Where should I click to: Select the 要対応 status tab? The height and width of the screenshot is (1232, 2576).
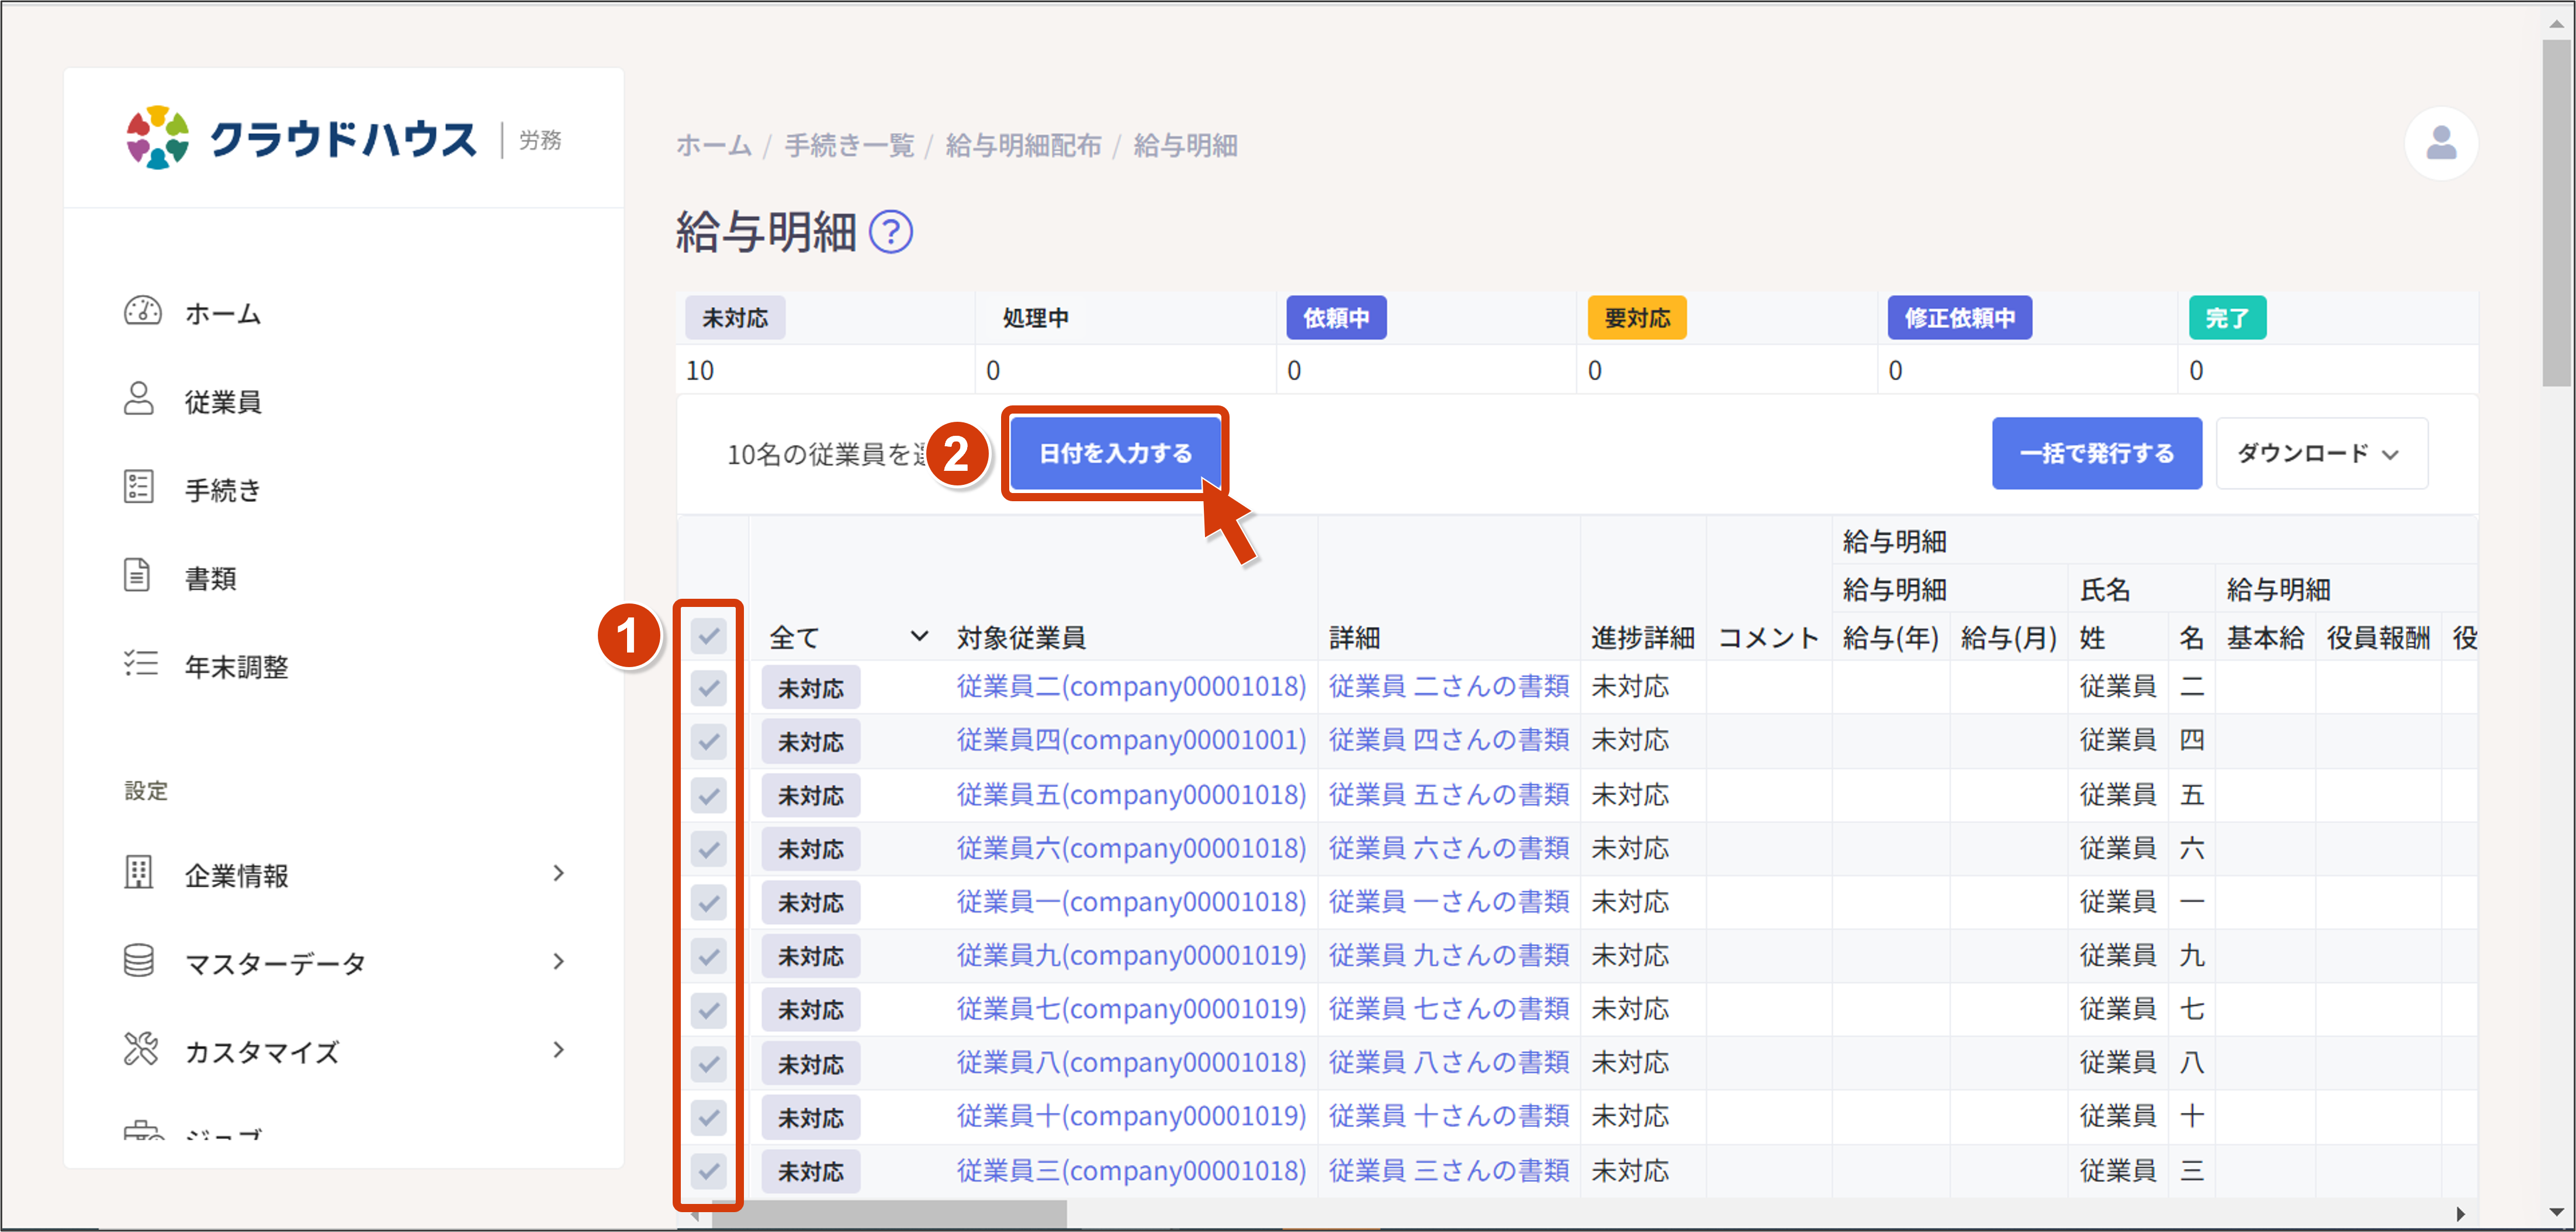coord(1637,317)
